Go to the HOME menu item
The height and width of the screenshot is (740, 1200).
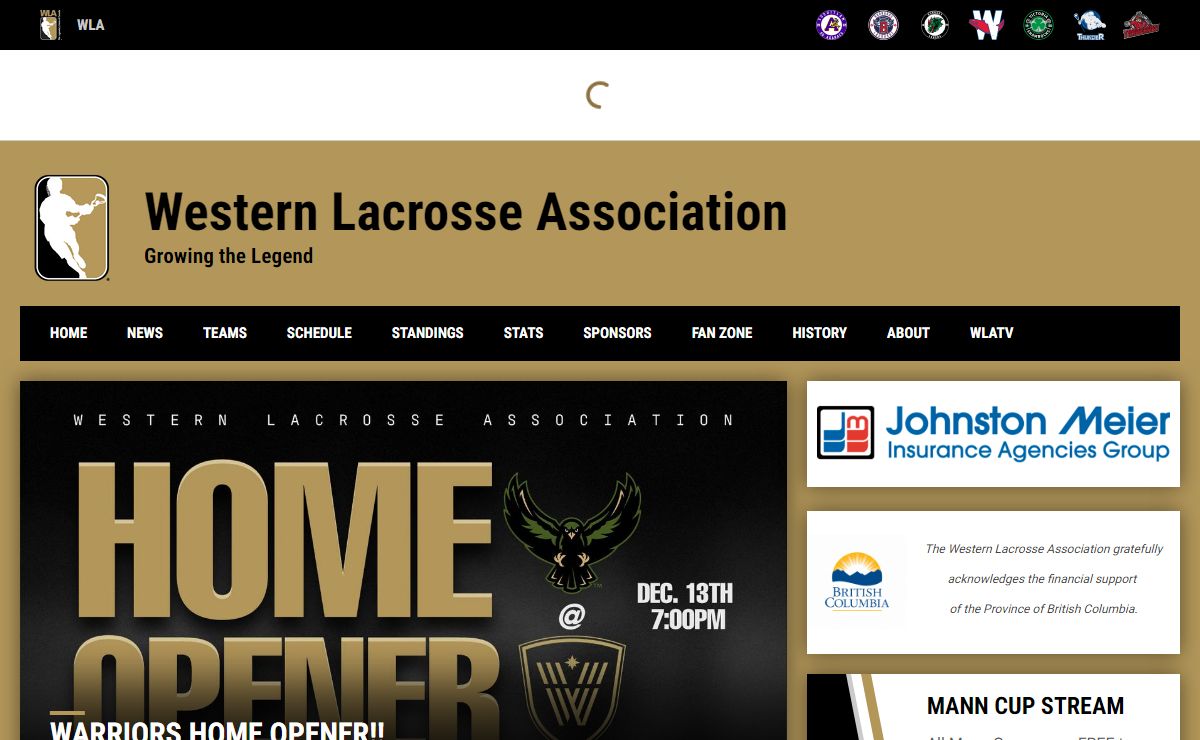(69, 333)
